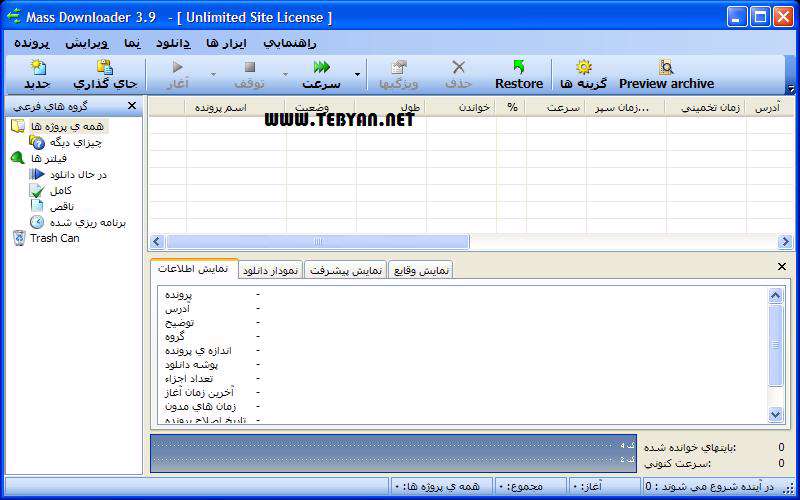Viewport: 800px width, 500px height.
Task: Click the بايتهاي خوانده شده label
Action: pyautogui.click(x=690, y=448)
